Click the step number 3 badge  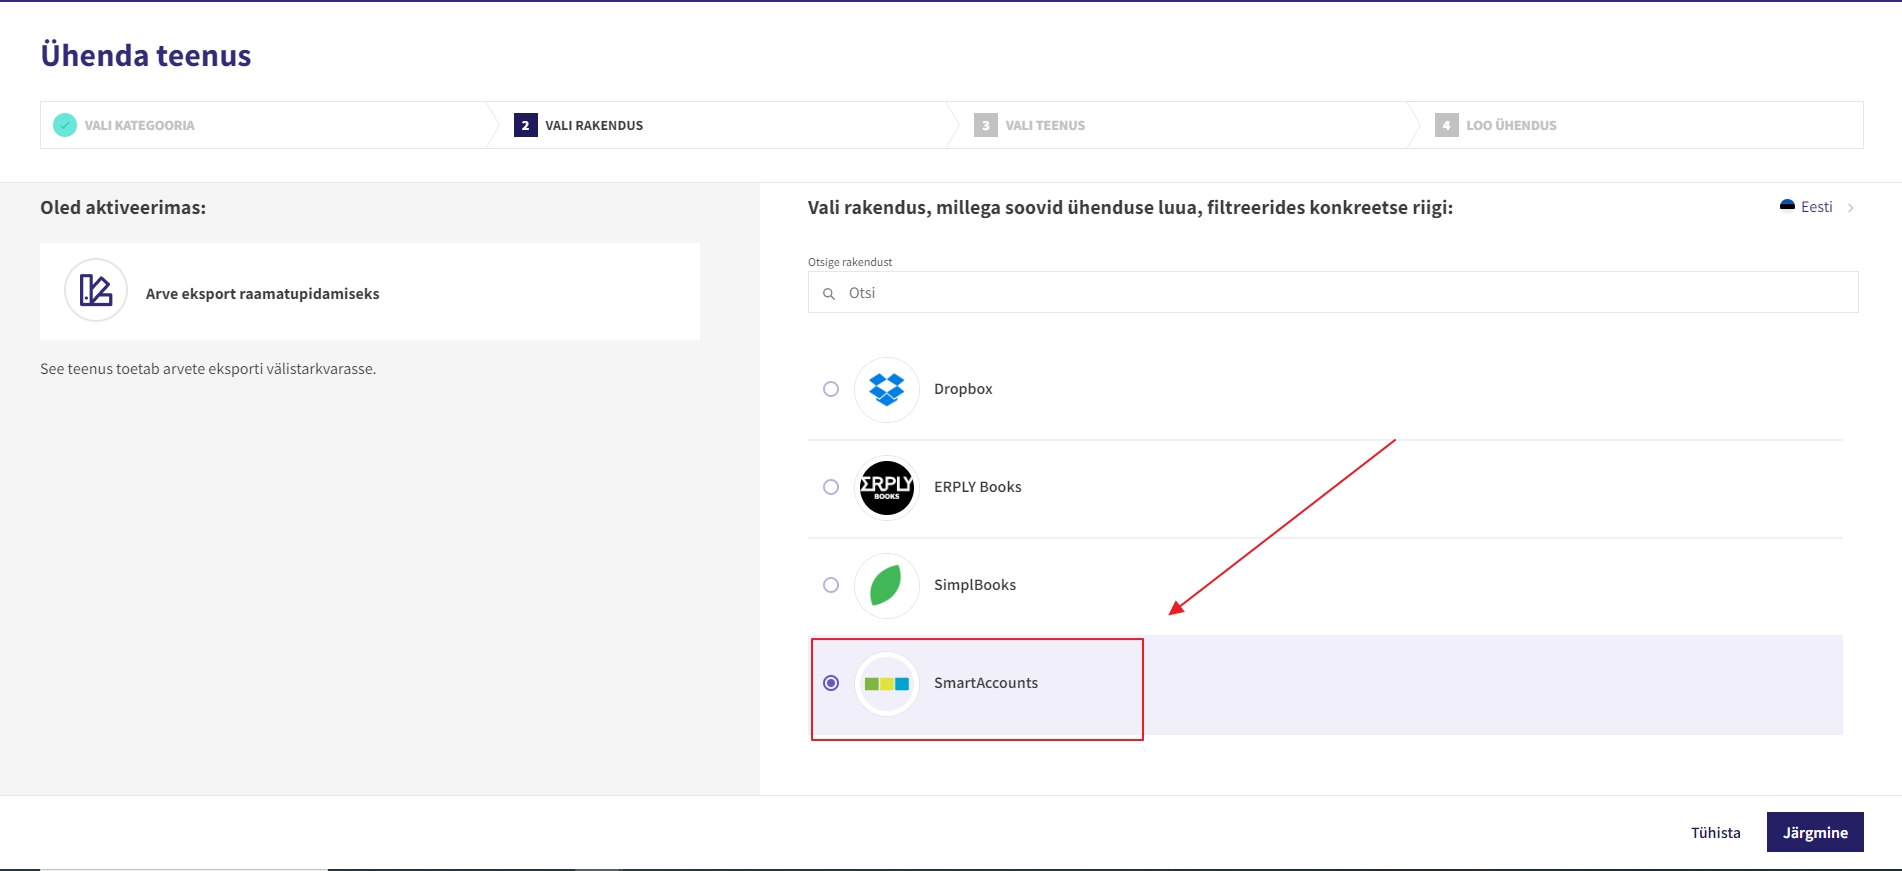986,125
